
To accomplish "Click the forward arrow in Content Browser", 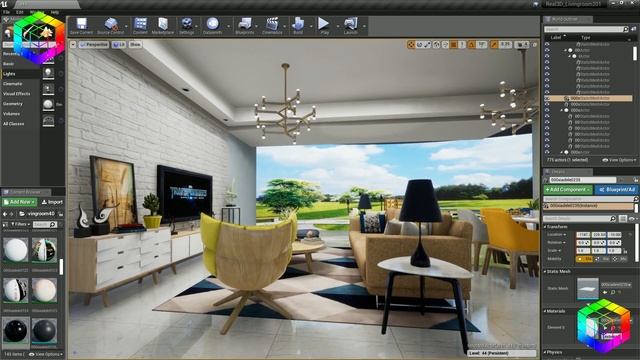I will [x=12, y=213].
